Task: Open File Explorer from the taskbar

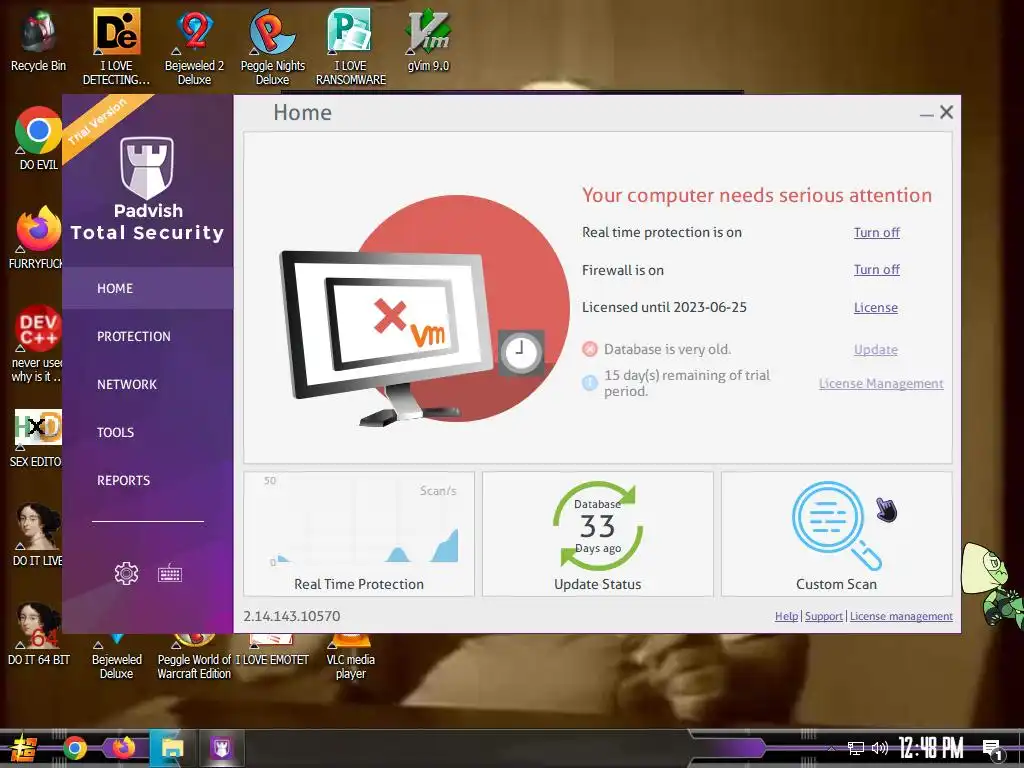Action: (x=172, y=748)
